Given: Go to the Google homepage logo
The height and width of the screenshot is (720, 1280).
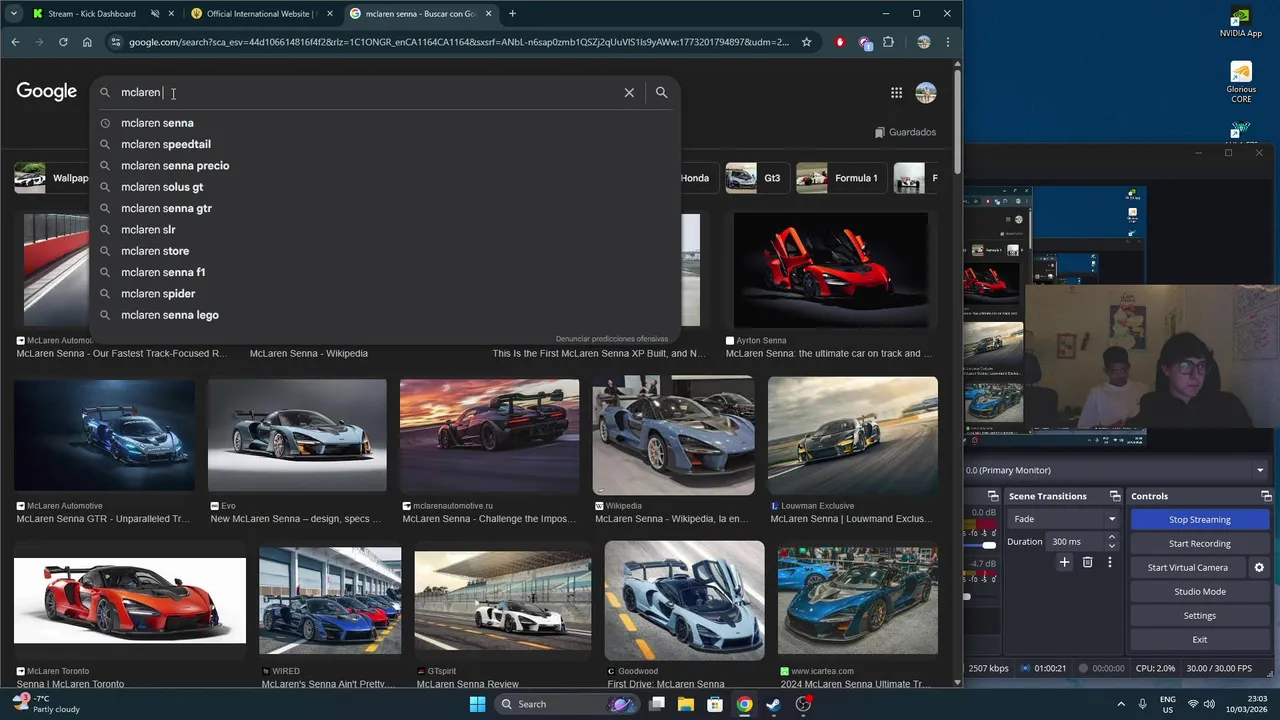Looking at the screenshot, I should click(x=46, y=92).
